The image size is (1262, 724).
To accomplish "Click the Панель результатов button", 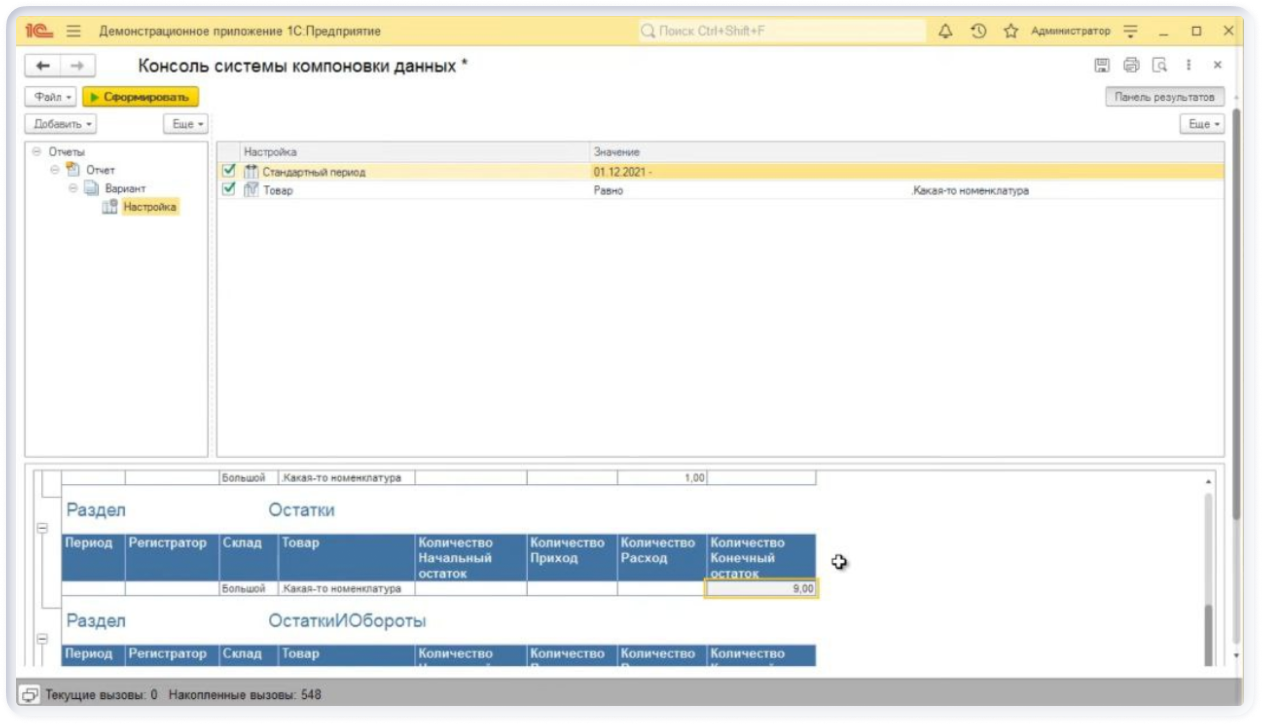I will pyautogui.click(x=1164, y=97).
